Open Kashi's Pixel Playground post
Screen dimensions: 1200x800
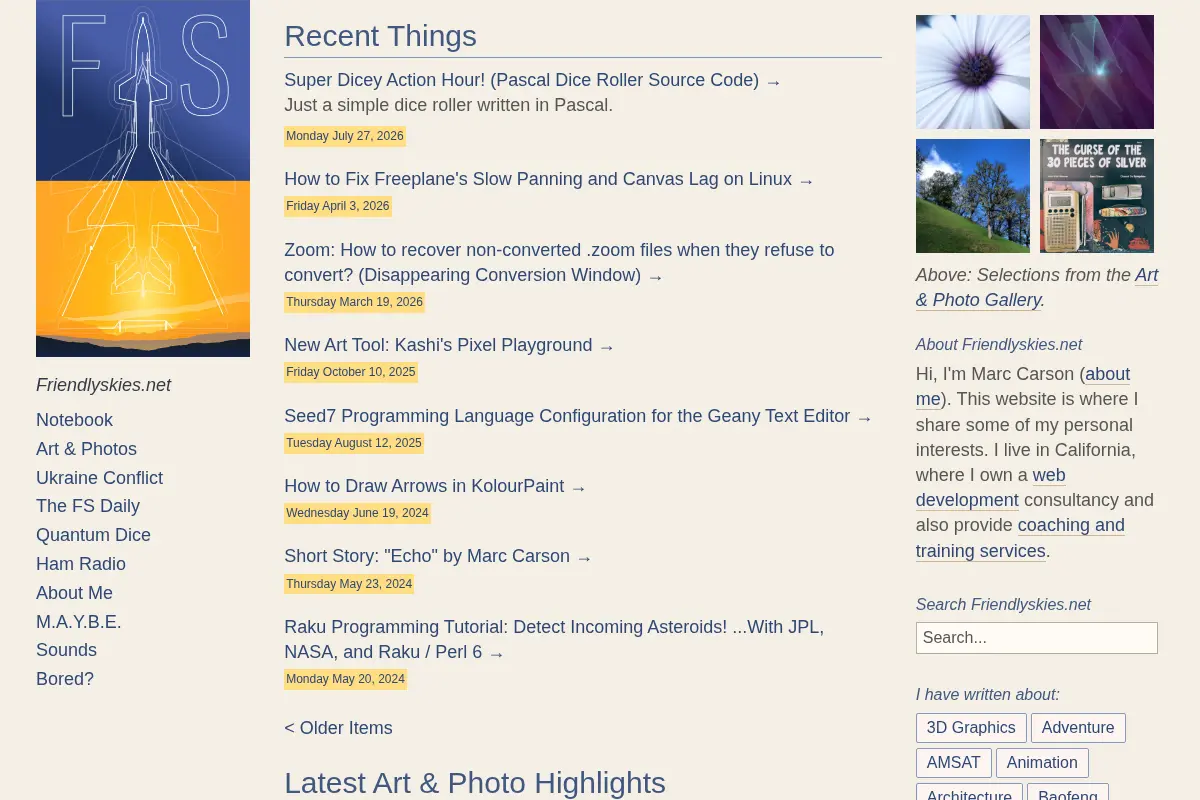(x=449, y=346)
